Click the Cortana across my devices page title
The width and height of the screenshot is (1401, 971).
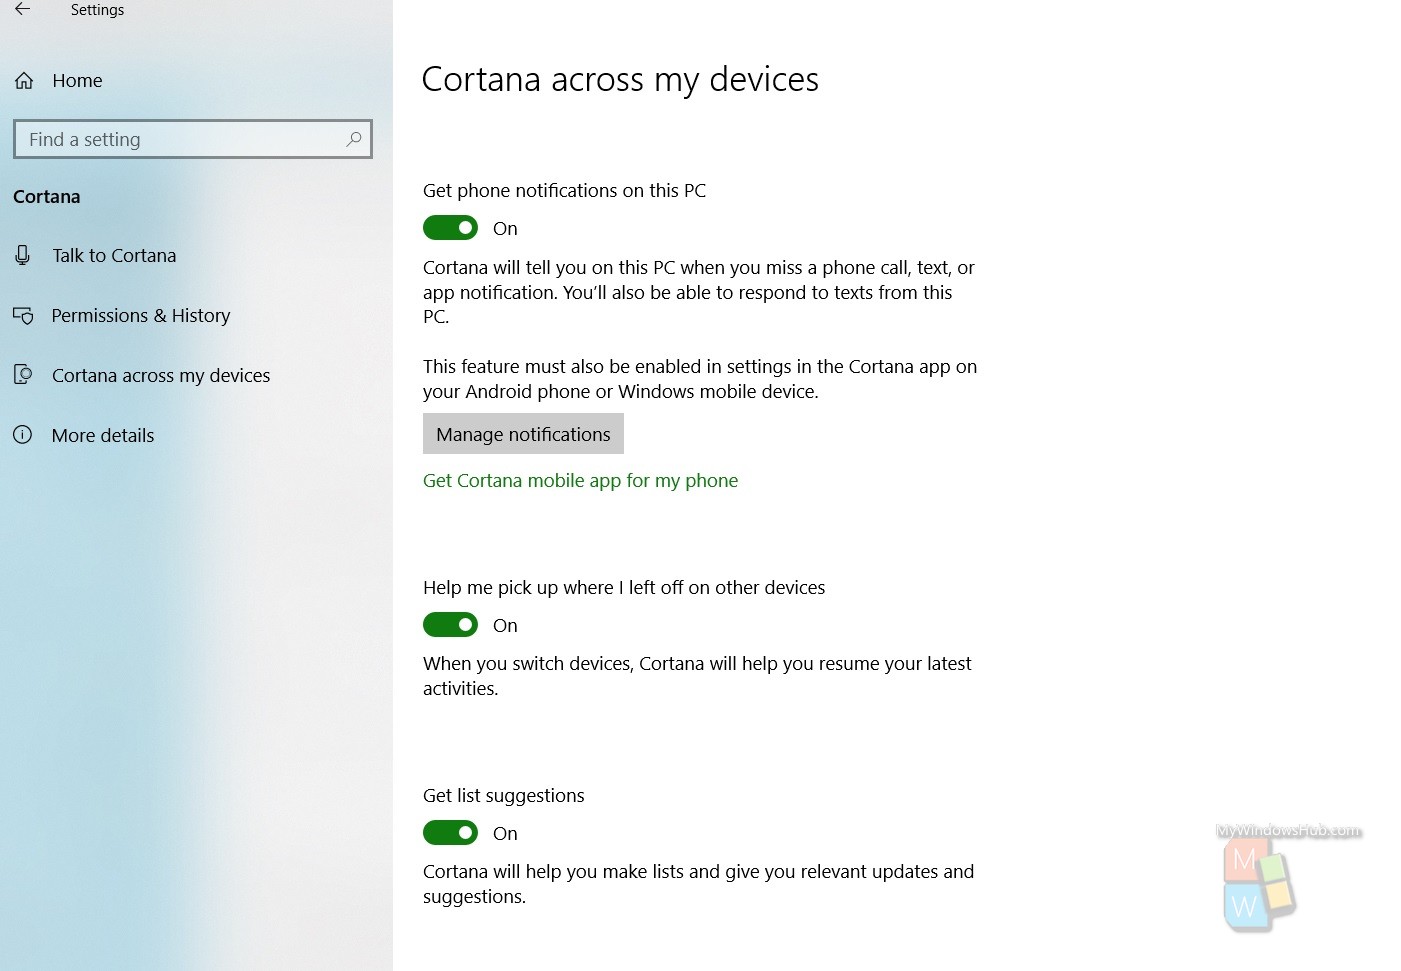point(620,79)
